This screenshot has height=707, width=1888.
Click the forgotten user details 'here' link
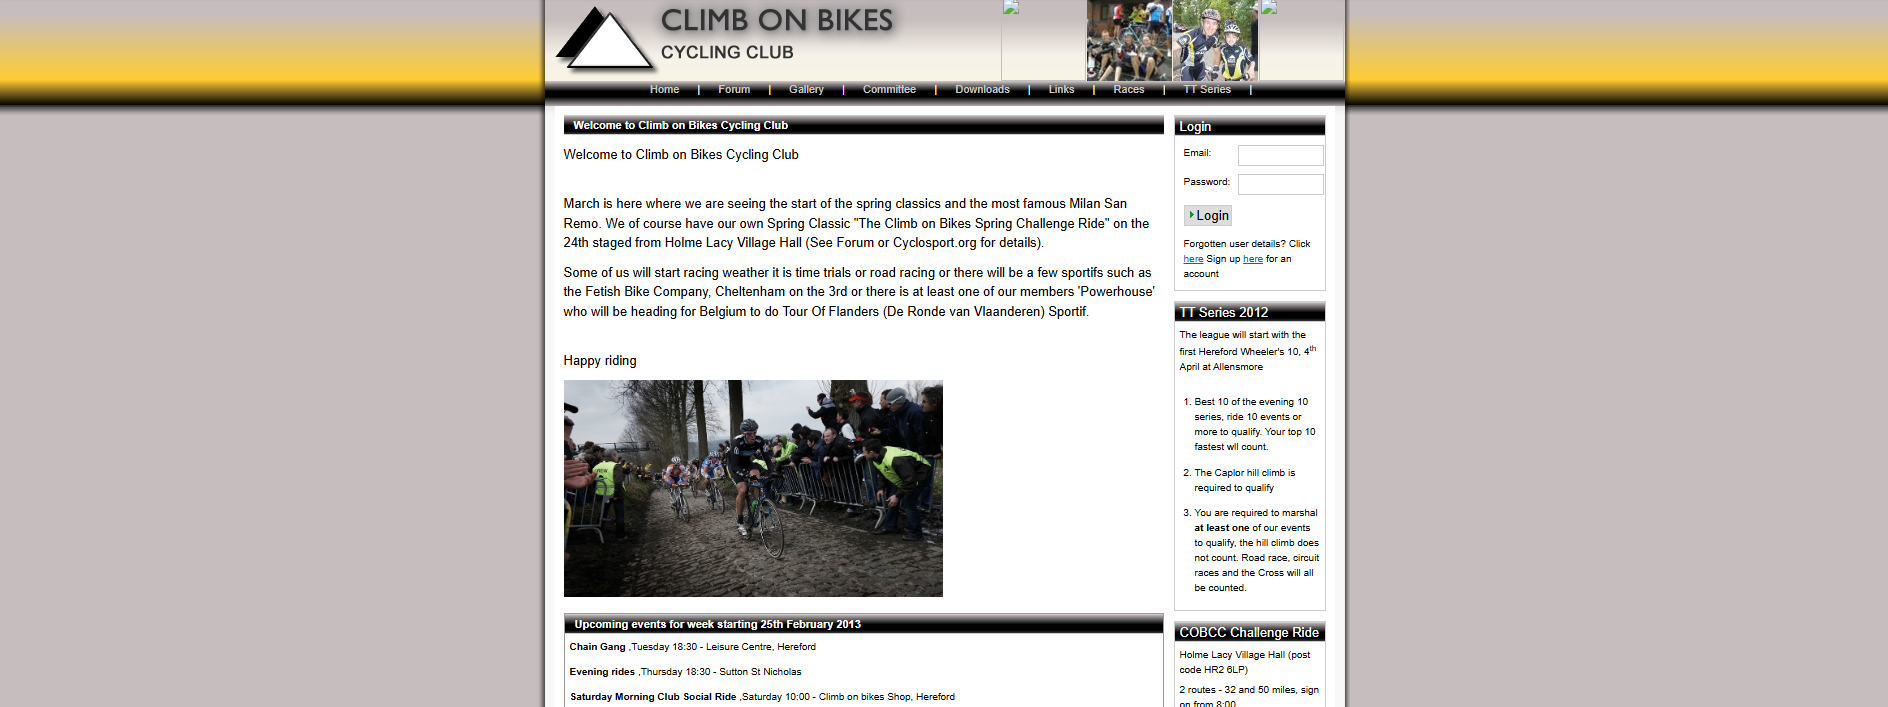(1193, 259)
